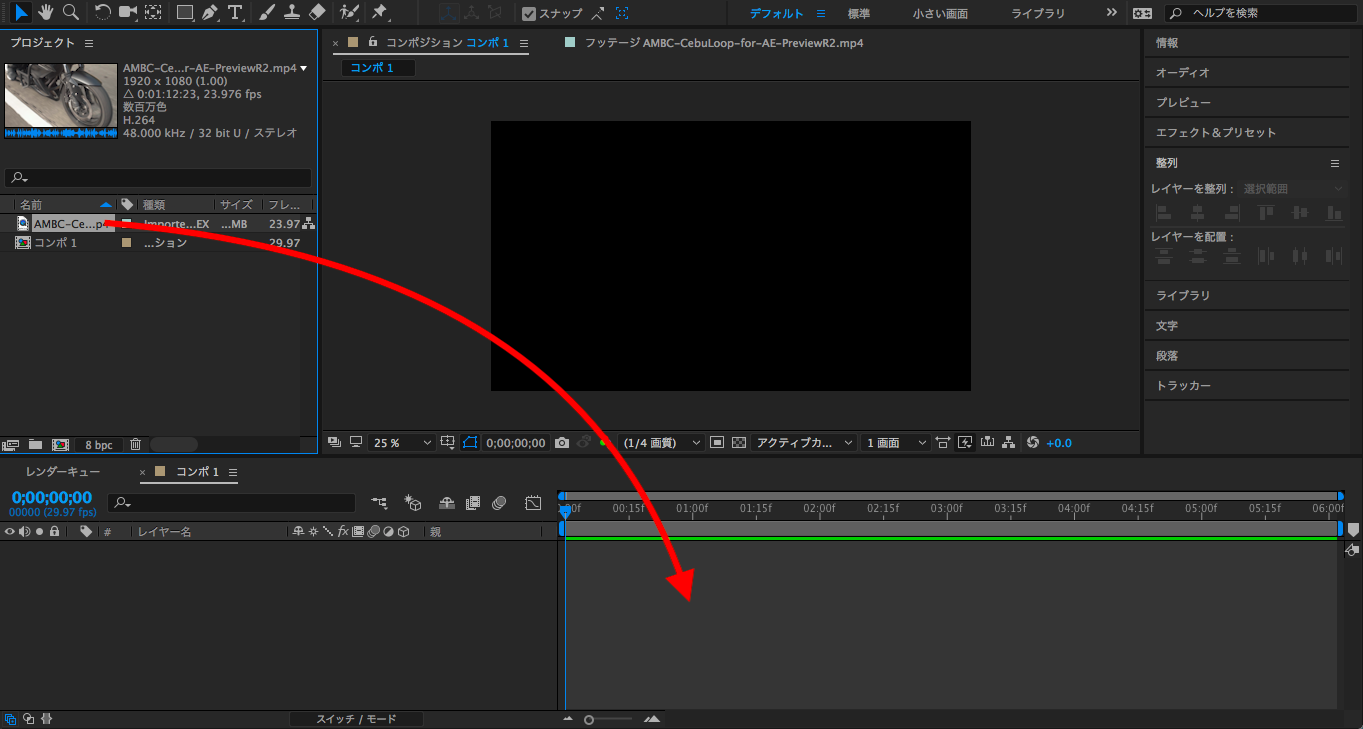Open the timeline Graph Editor
The height and width of the screenshot is (729, 1363).
533,503
